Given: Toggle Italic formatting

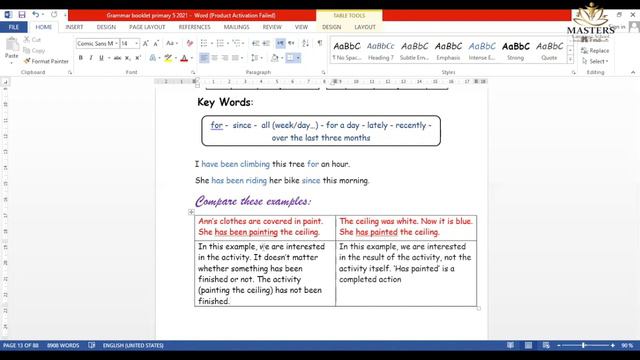Looking at the screenshot, I should click(x=91, y=58).
